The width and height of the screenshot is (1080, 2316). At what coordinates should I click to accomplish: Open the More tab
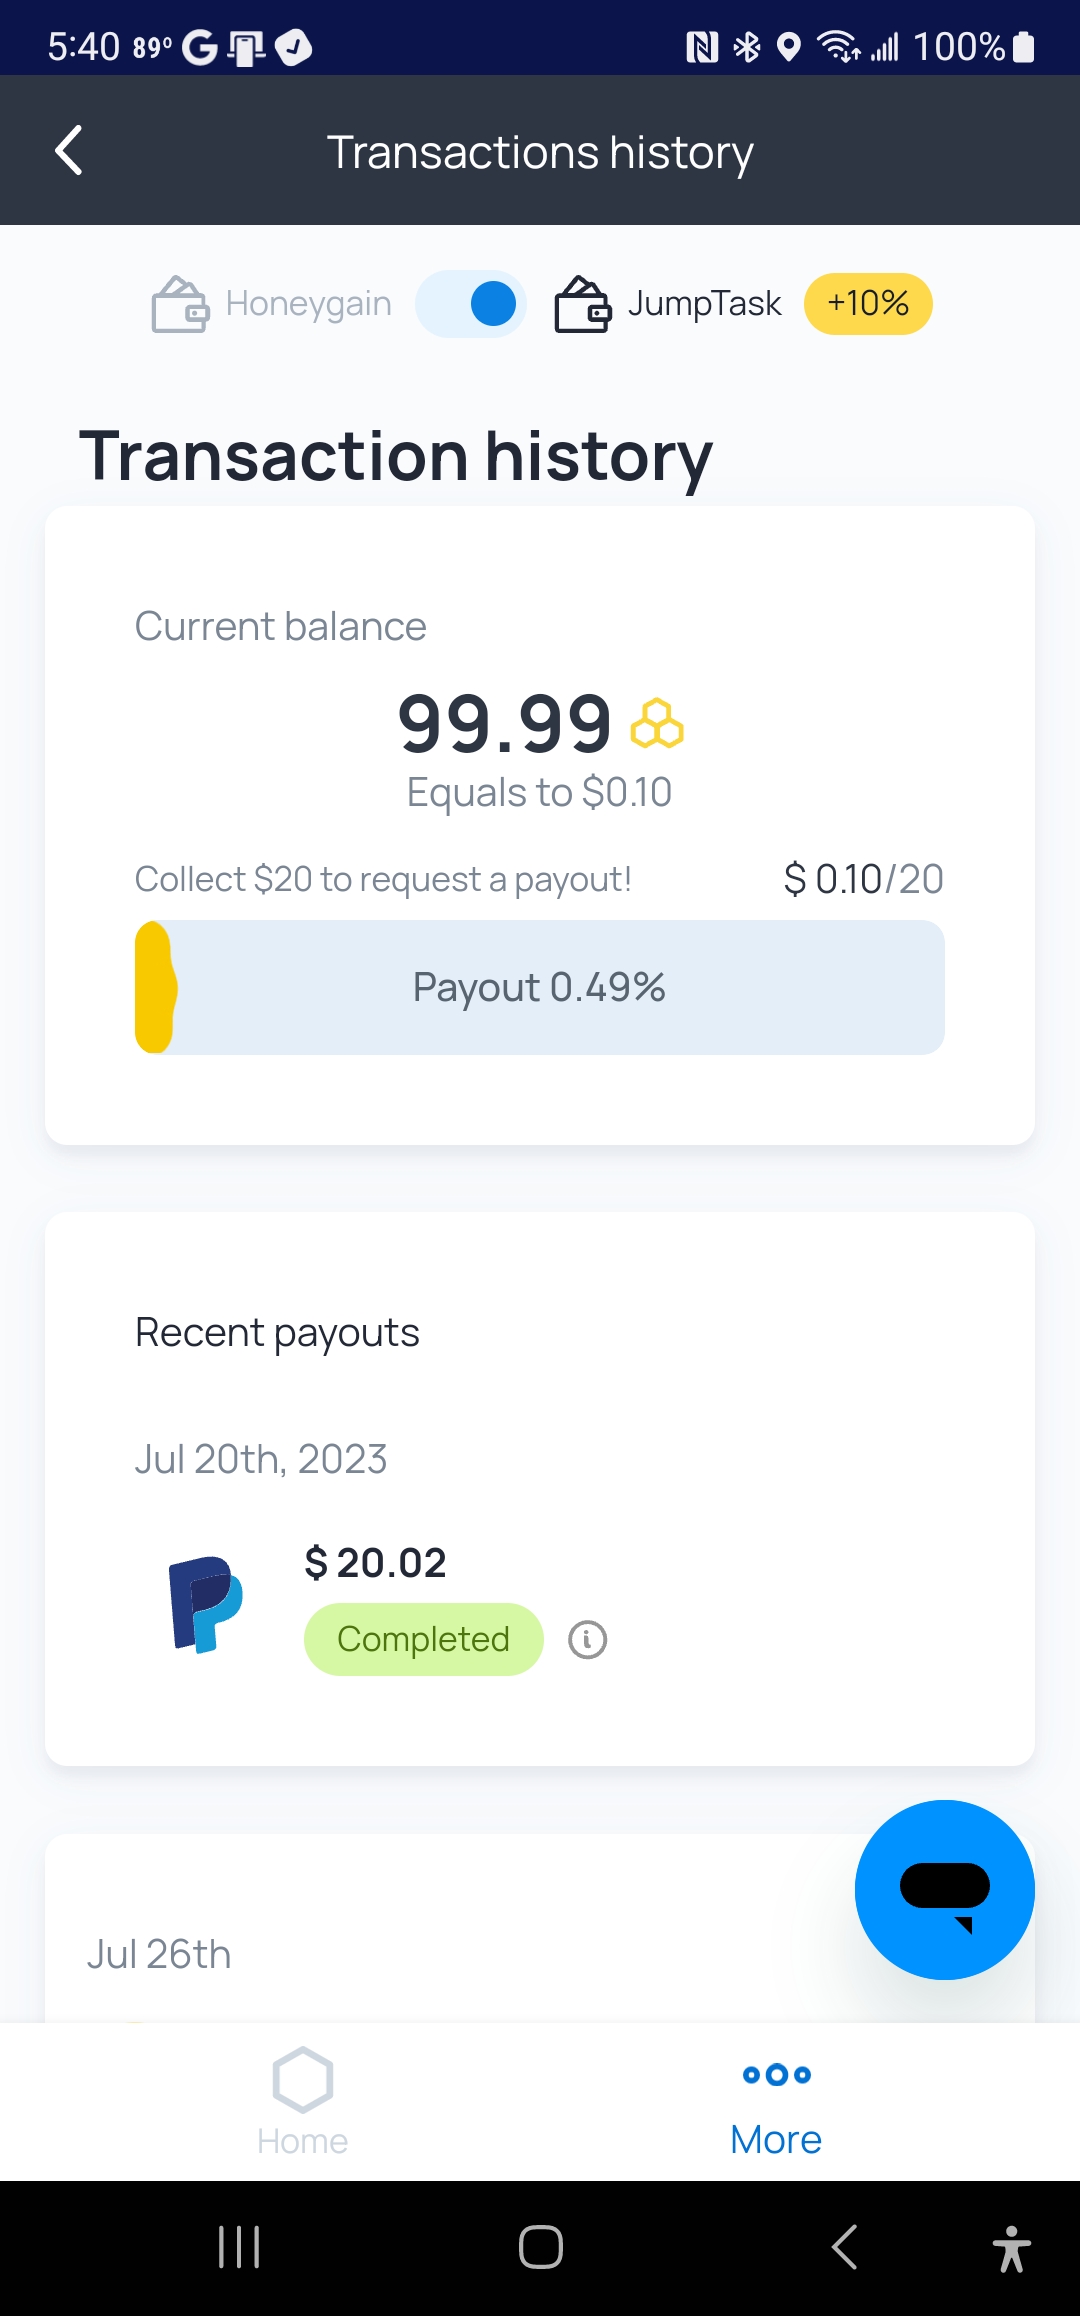click(776, 2101)
